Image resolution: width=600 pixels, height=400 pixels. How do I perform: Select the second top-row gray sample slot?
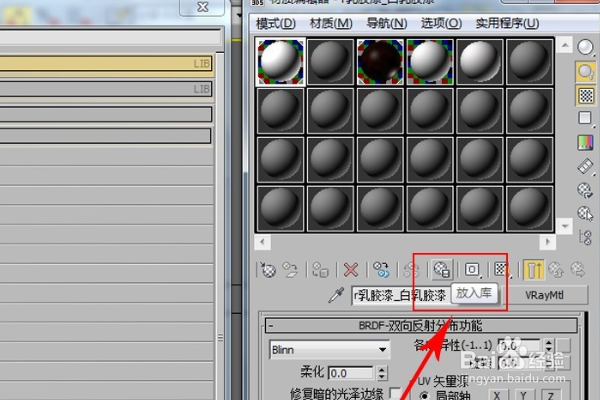[x=330, y=62]
